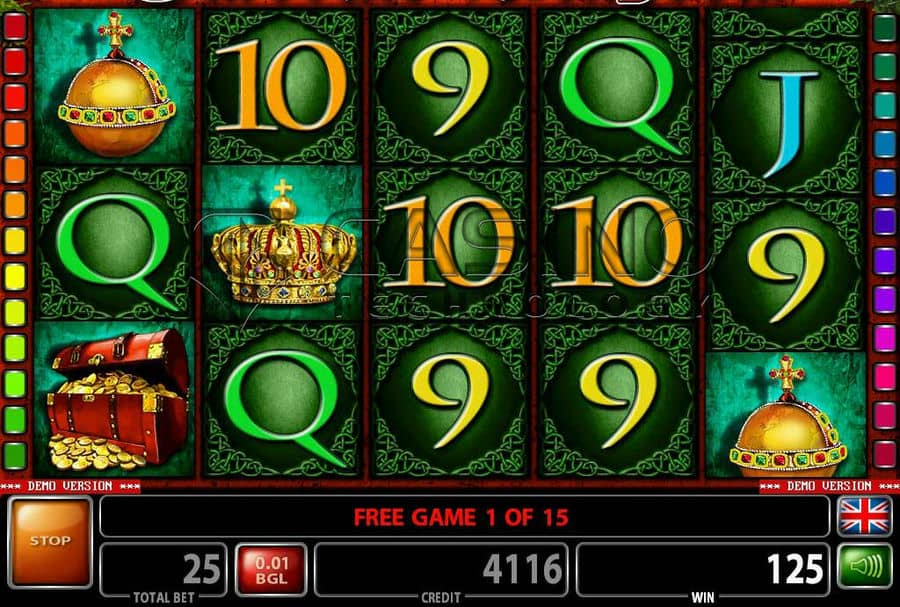The width and height of the screenshot is (900, 607).
Task: Select the top red payline marker on left
Action: (x=15, y=26)
